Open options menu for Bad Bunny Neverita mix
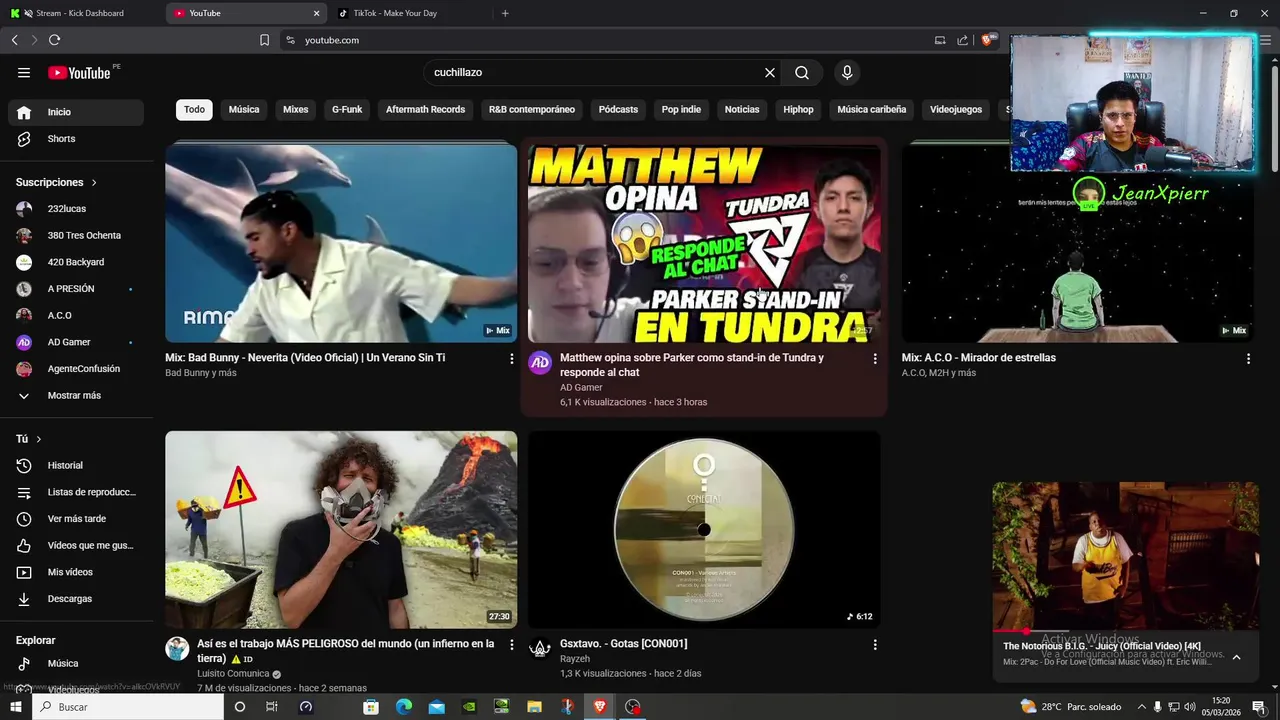Image resolution: width=1280 pixels, height=720 pixels. (512, 358)
